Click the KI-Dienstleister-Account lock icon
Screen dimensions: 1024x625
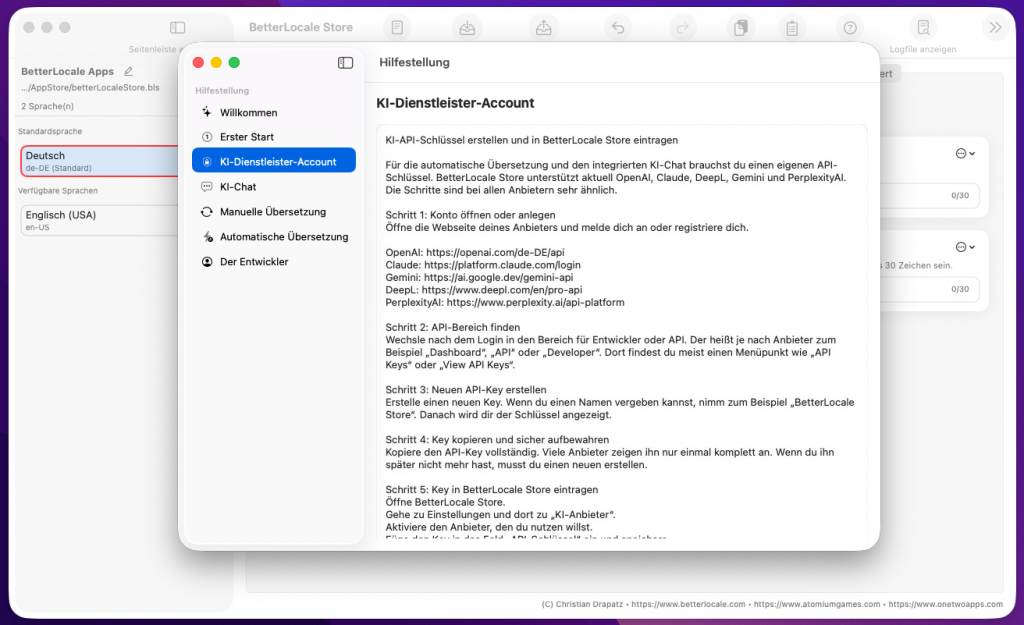[x=207, y=162]
